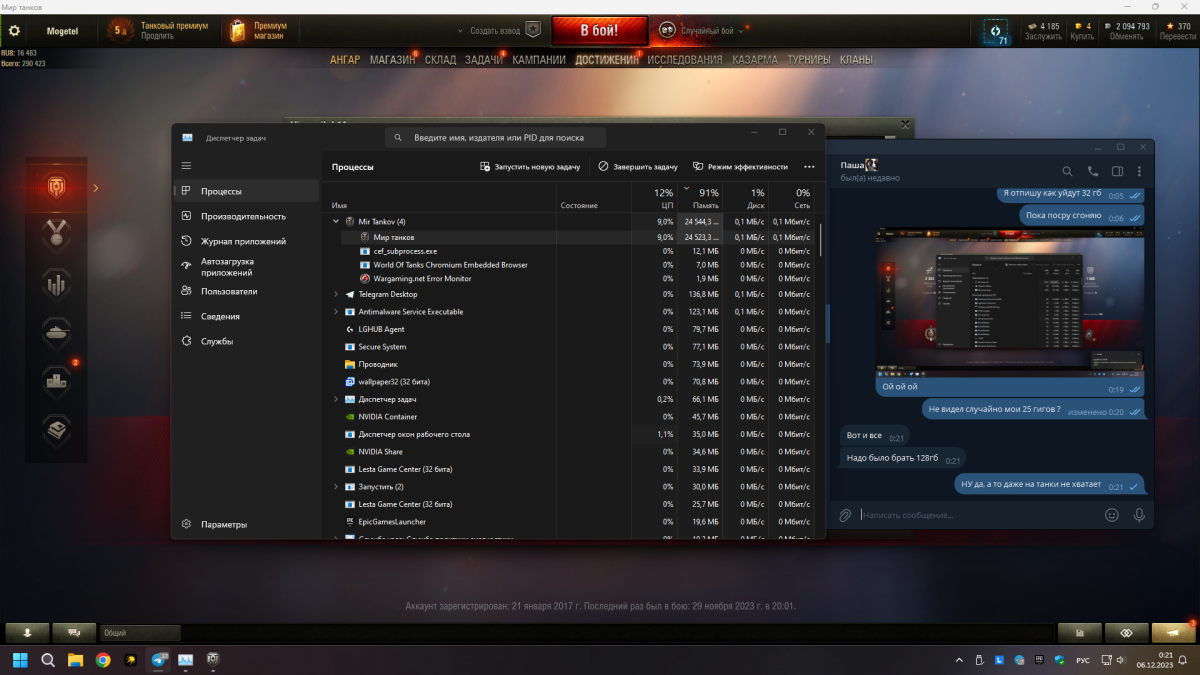This screenshot has width=1200, height=675.
Task: Open Chrome from the Windows taskbar
Action: point(103,660)
